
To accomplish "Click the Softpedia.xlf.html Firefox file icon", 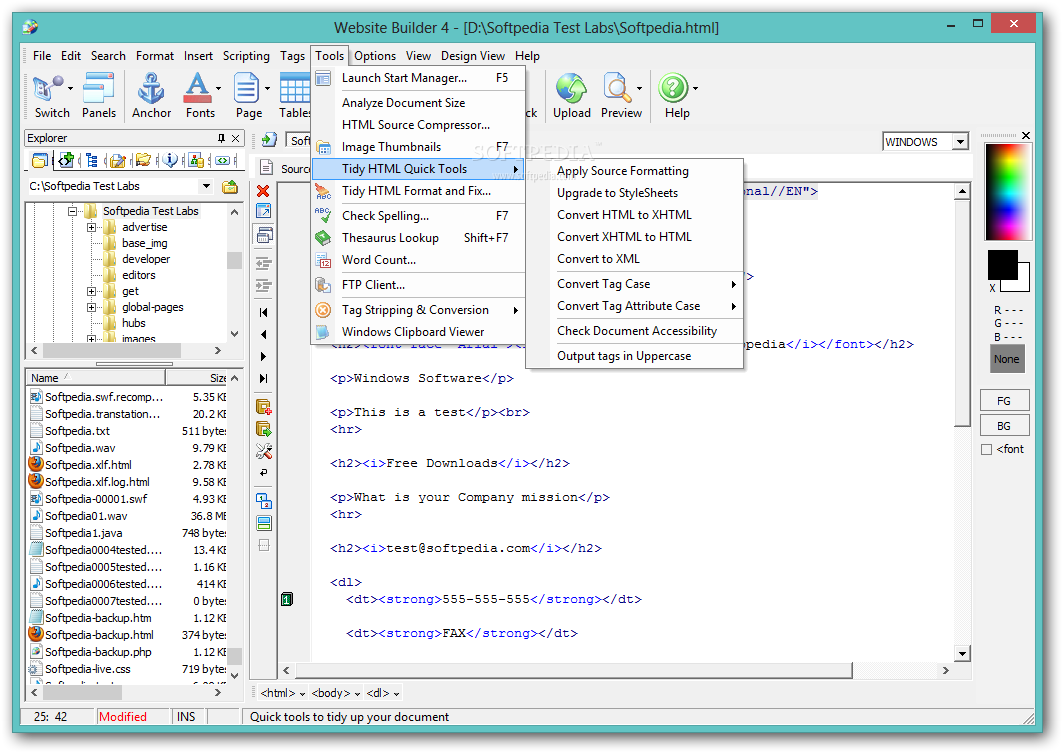I will pos(36,464).
